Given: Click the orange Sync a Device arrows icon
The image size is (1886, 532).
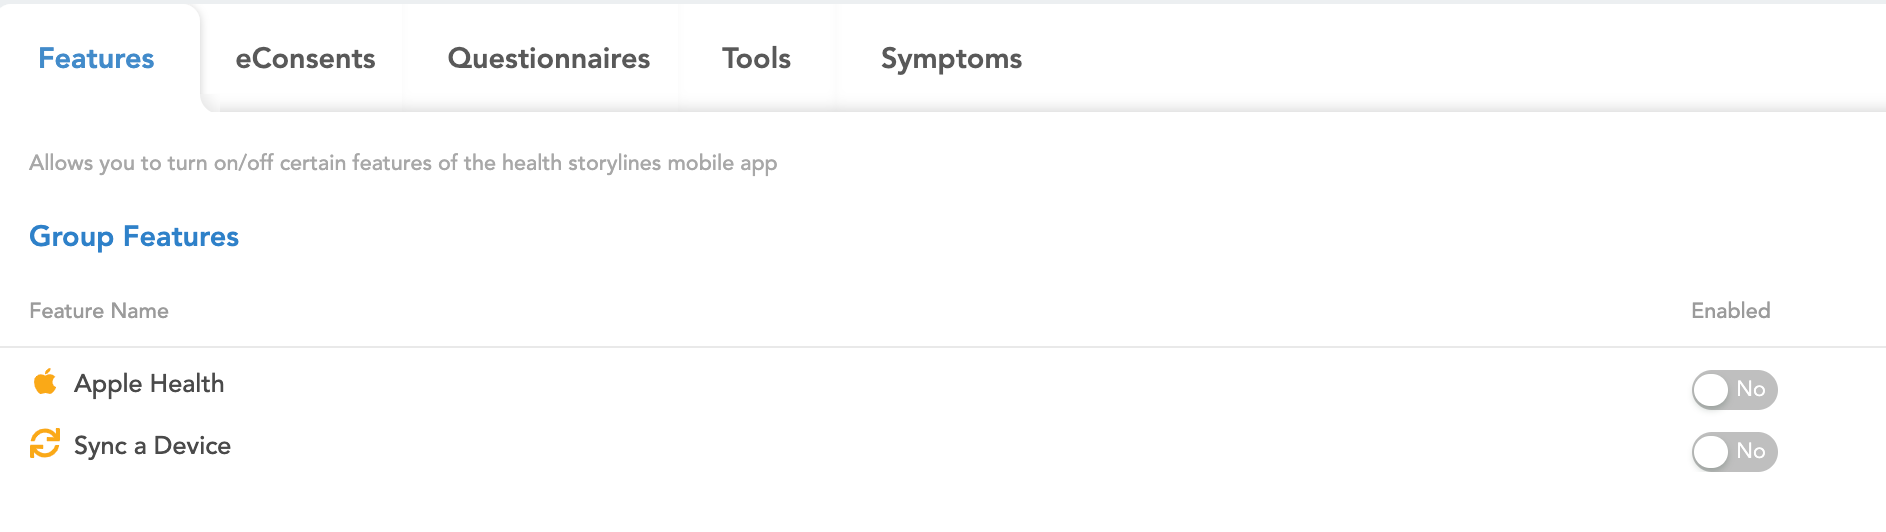Looking at the screenshot, I should (x=45, y=444).
